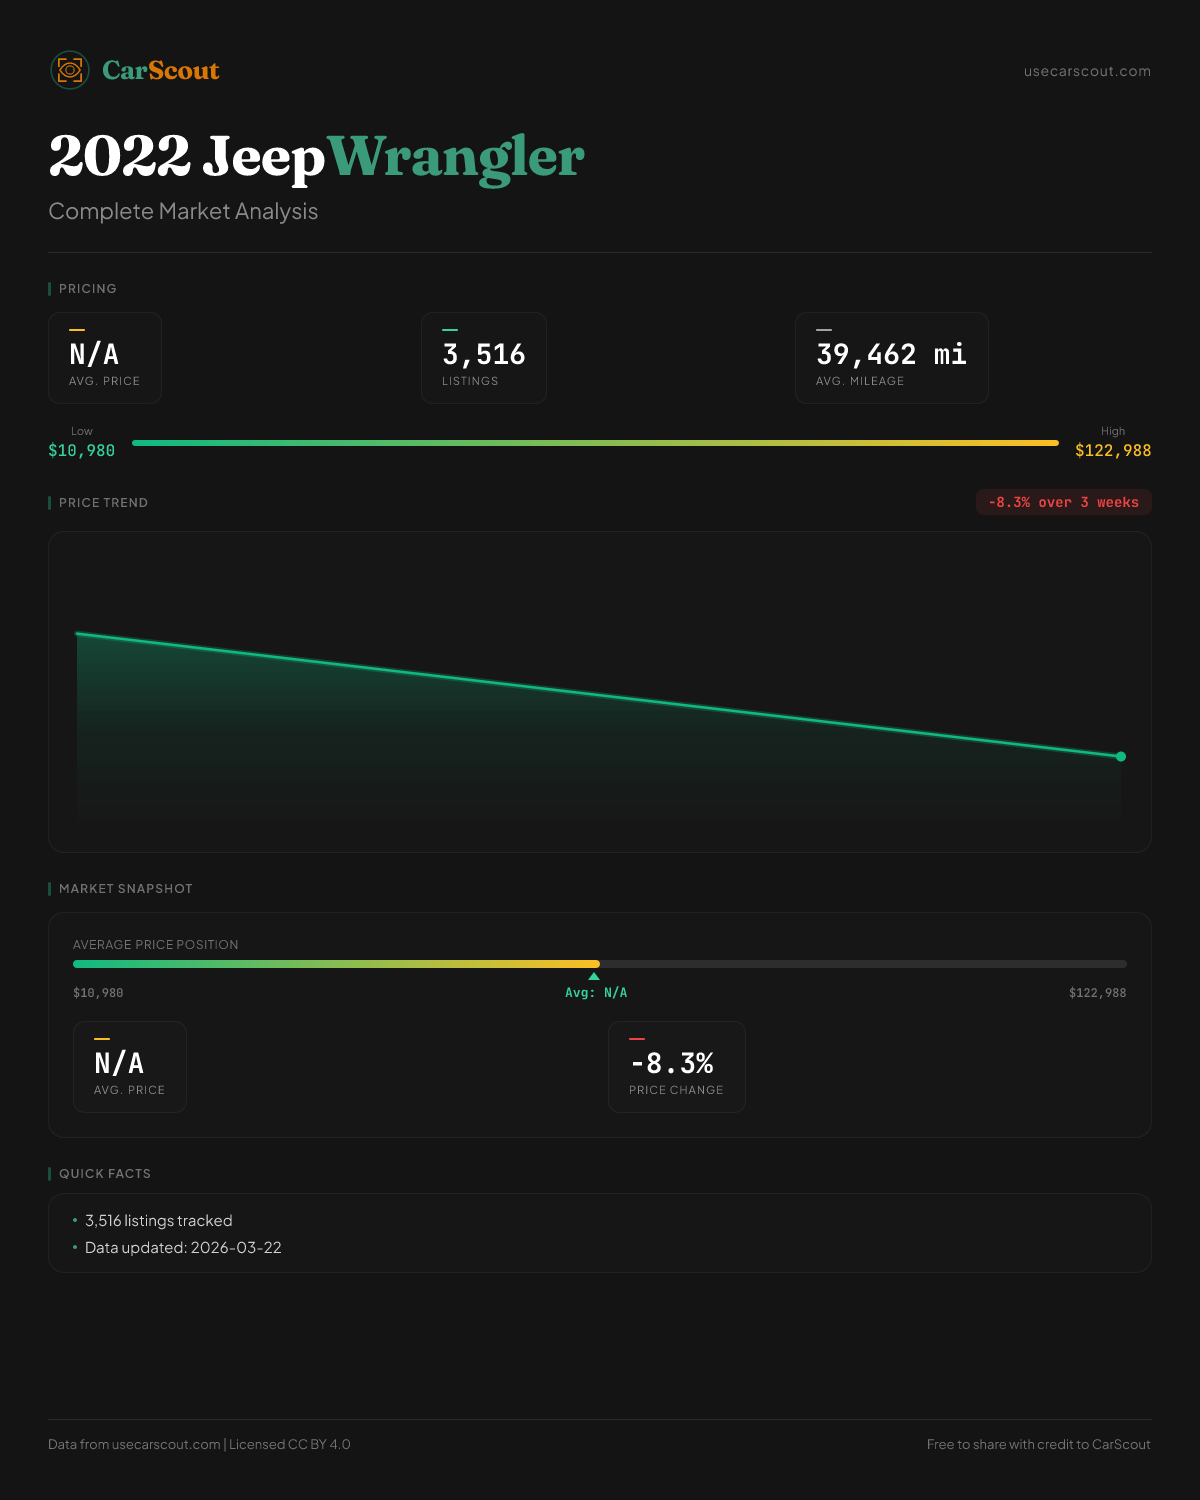Image resolution: width=1200 pixels, height=1500 pixels.
Task: Click the Average Price Position progress bar
Action: click(x=600, y=964)
